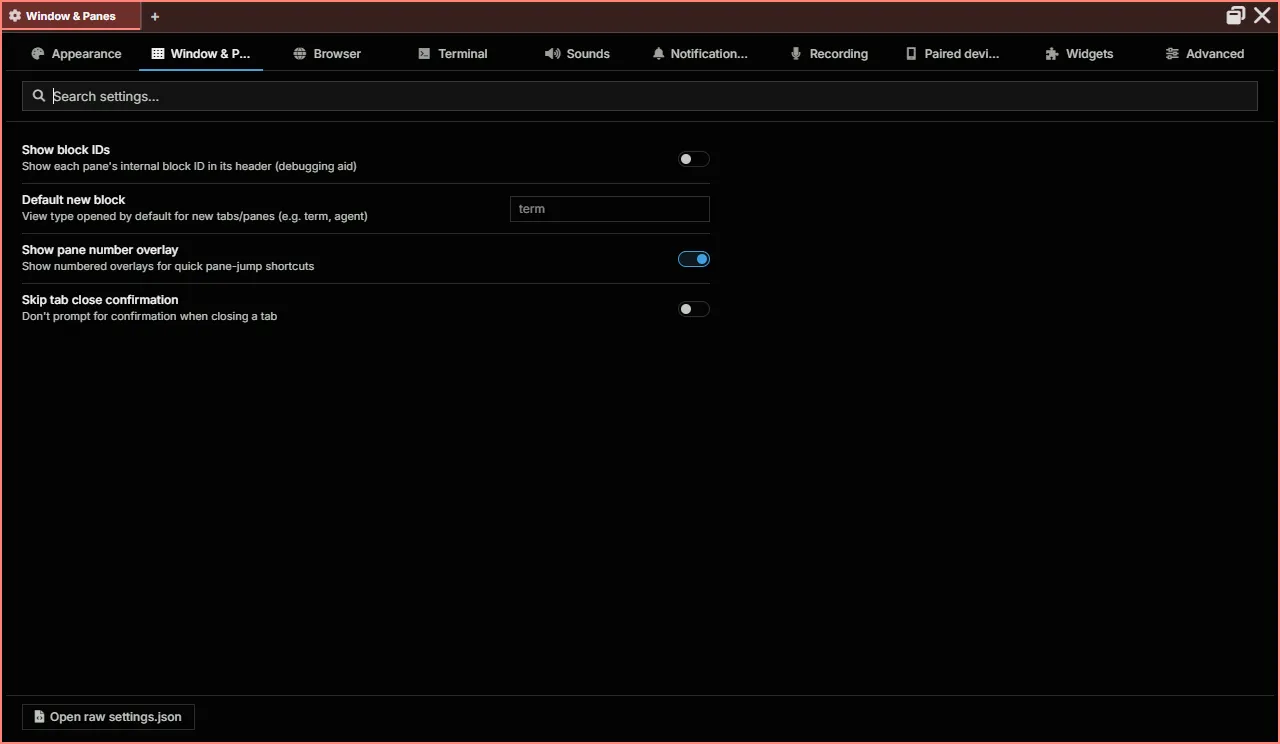Click the sliders icon beside Advanced
The width and height of the screenshot is (1280, 744).
(x=1172, y=54)
